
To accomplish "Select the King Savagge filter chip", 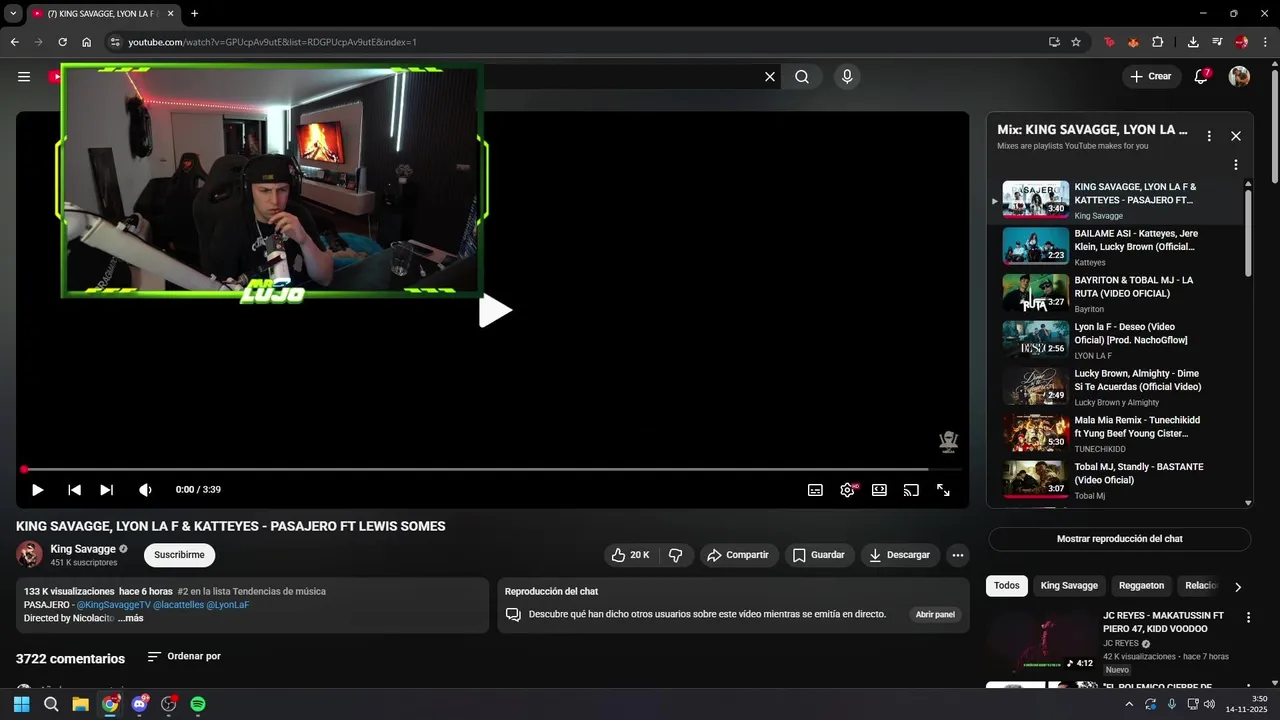I will point(1069,586).
